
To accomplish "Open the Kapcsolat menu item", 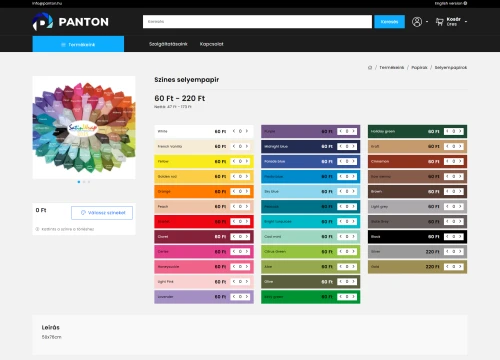I will pos(212,44).
